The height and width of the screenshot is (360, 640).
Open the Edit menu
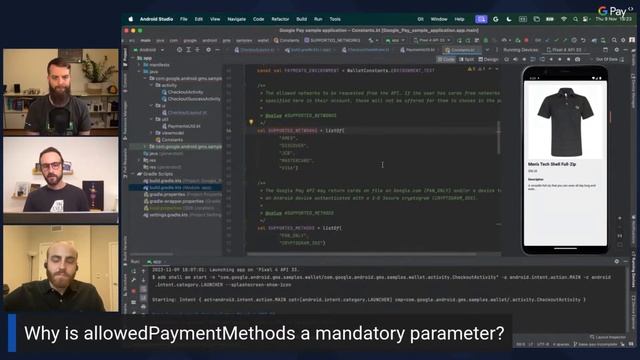(x=199, y=19)
